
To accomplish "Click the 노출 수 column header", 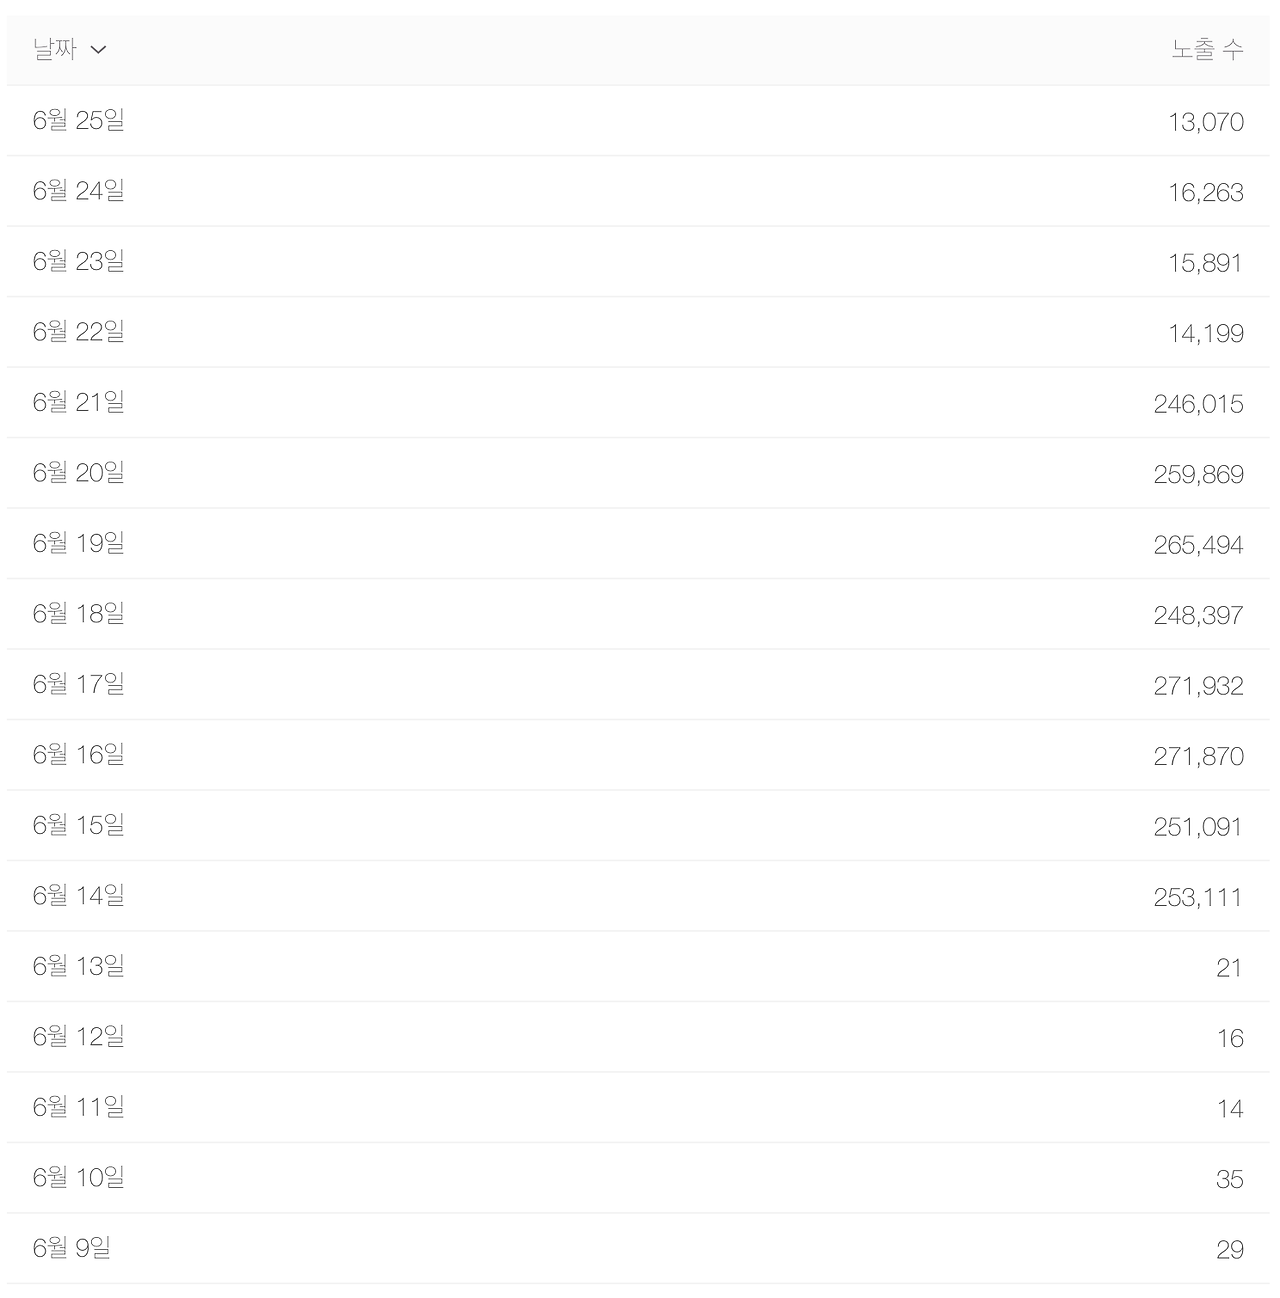I will point(1207,49).
